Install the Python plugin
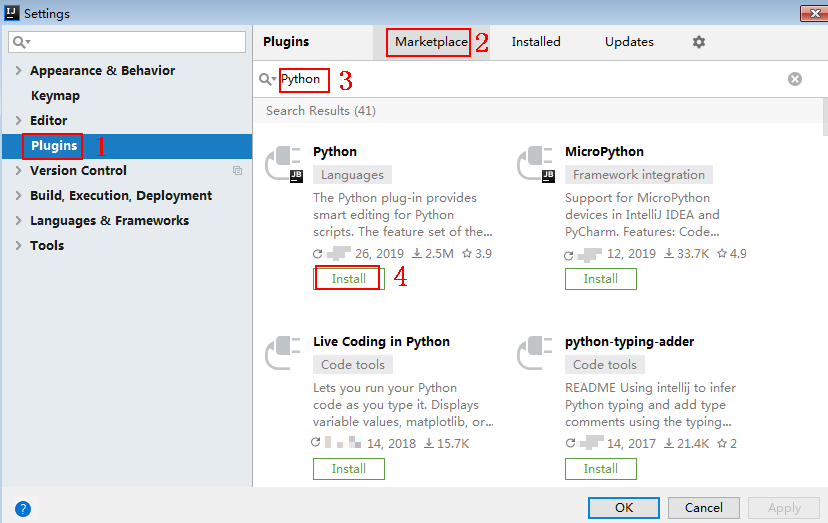 [349, 278]
